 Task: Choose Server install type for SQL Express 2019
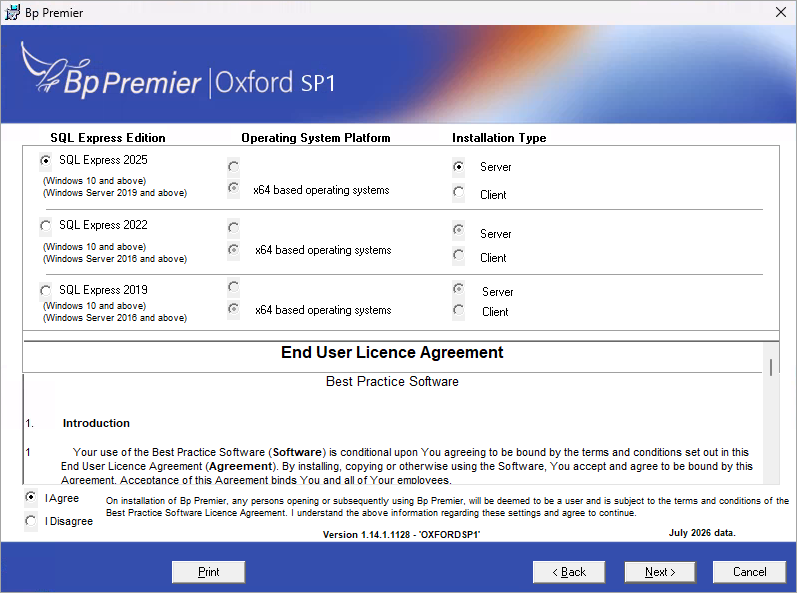pos(458,289)
